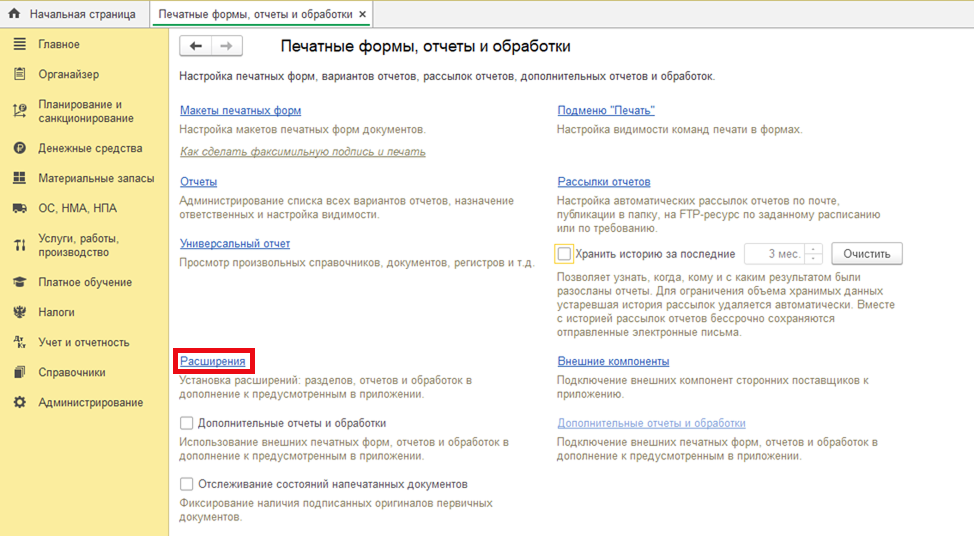
Task: Close the Печатные формы, отчеты и обработки tab
Action: (363, 14)
